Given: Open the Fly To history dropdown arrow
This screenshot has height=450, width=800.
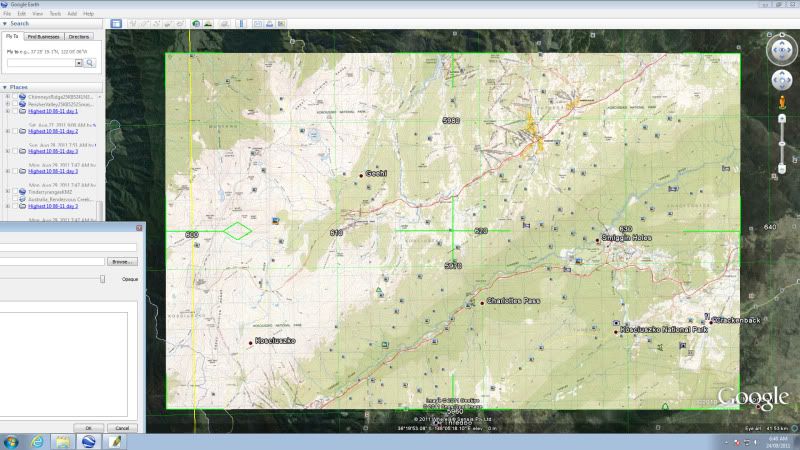Looking at the screenshot, I should pyautogui.click(x=79, y=63).
